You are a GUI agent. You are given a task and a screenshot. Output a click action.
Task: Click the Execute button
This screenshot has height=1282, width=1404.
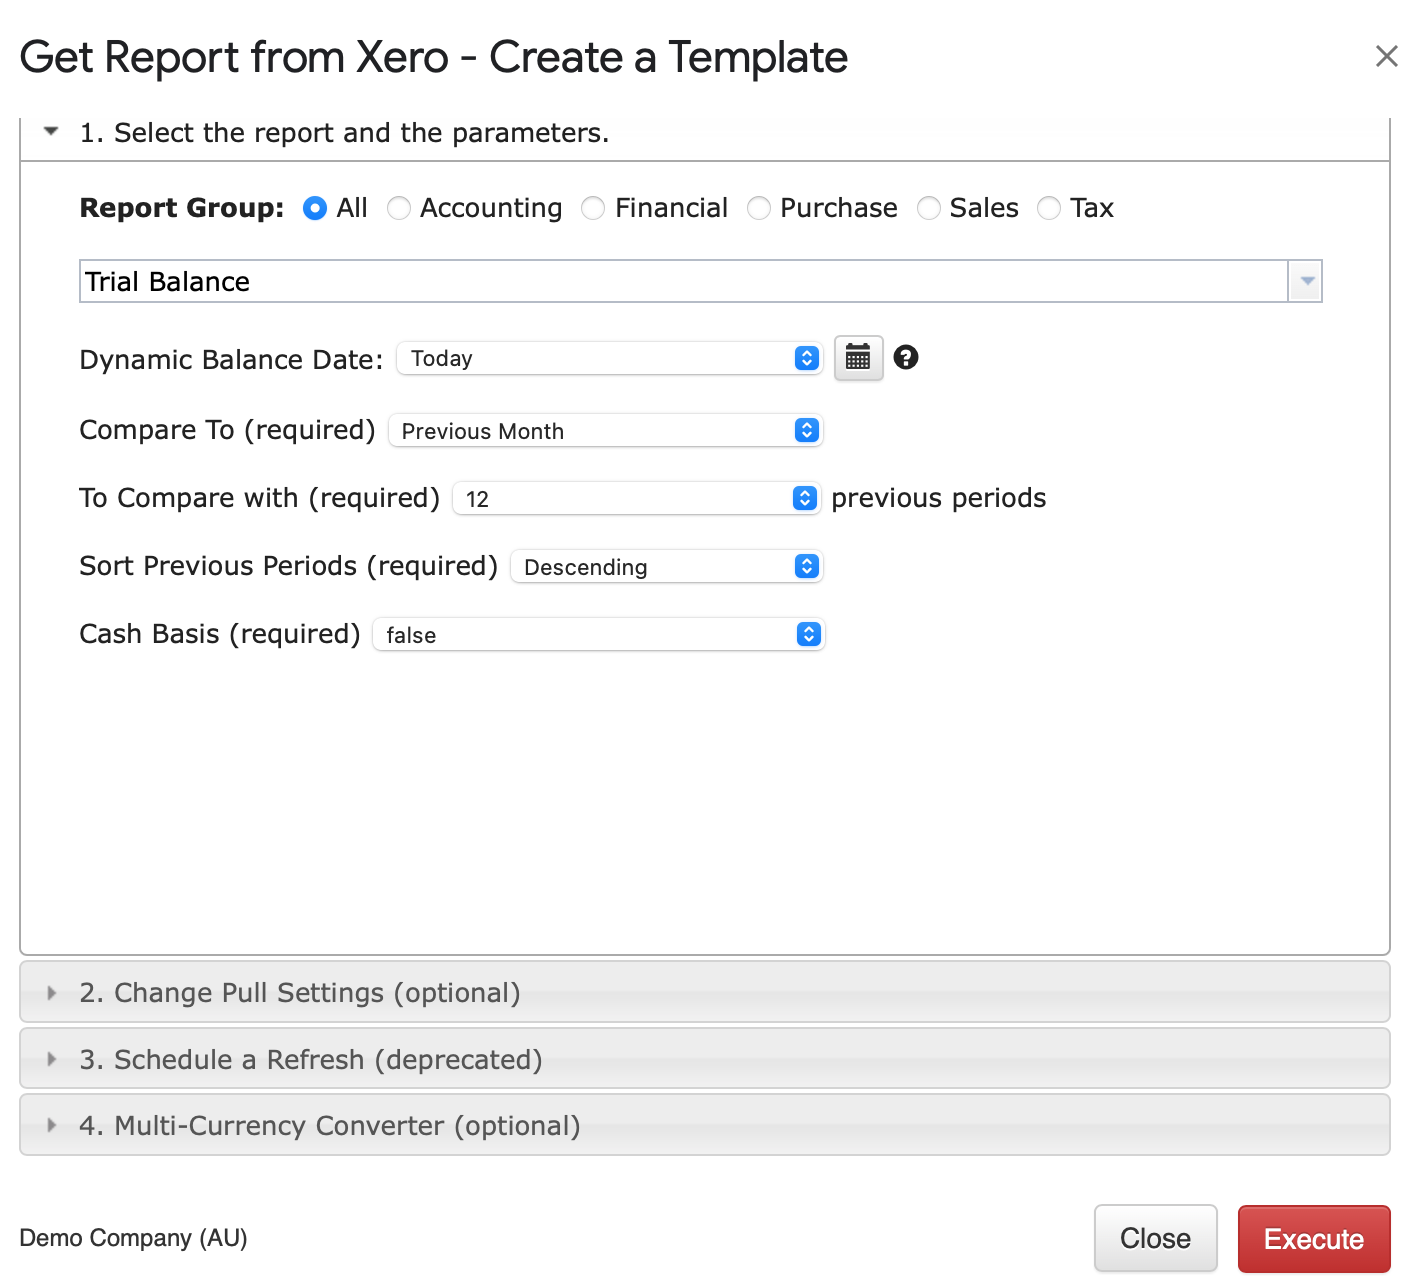pyautogui.click(x=1314, y=1239)
